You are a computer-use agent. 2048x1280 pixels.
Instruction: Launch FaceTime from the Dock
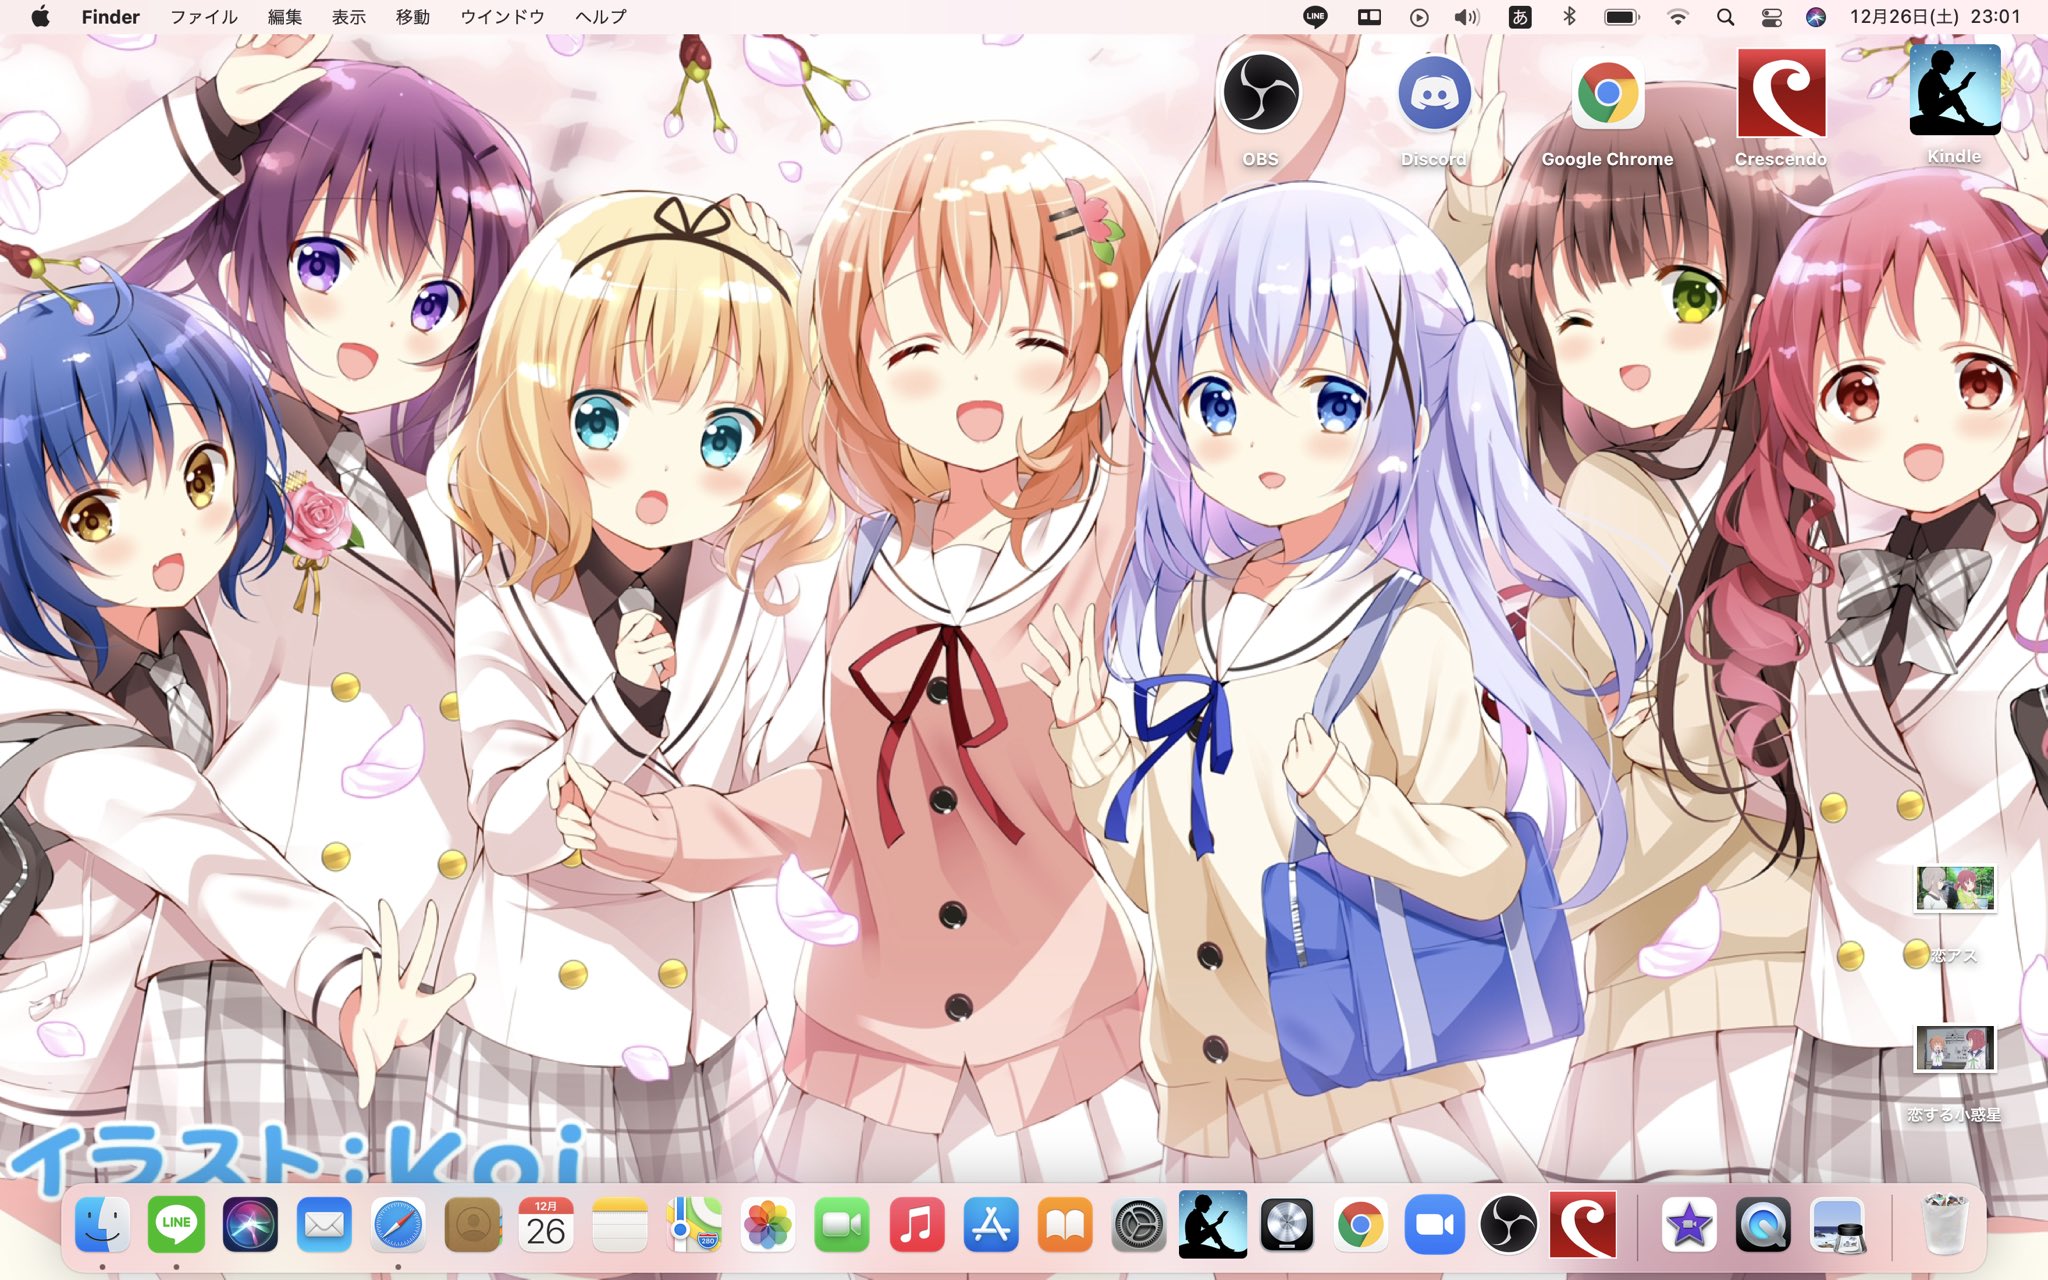click(842, 1224)
